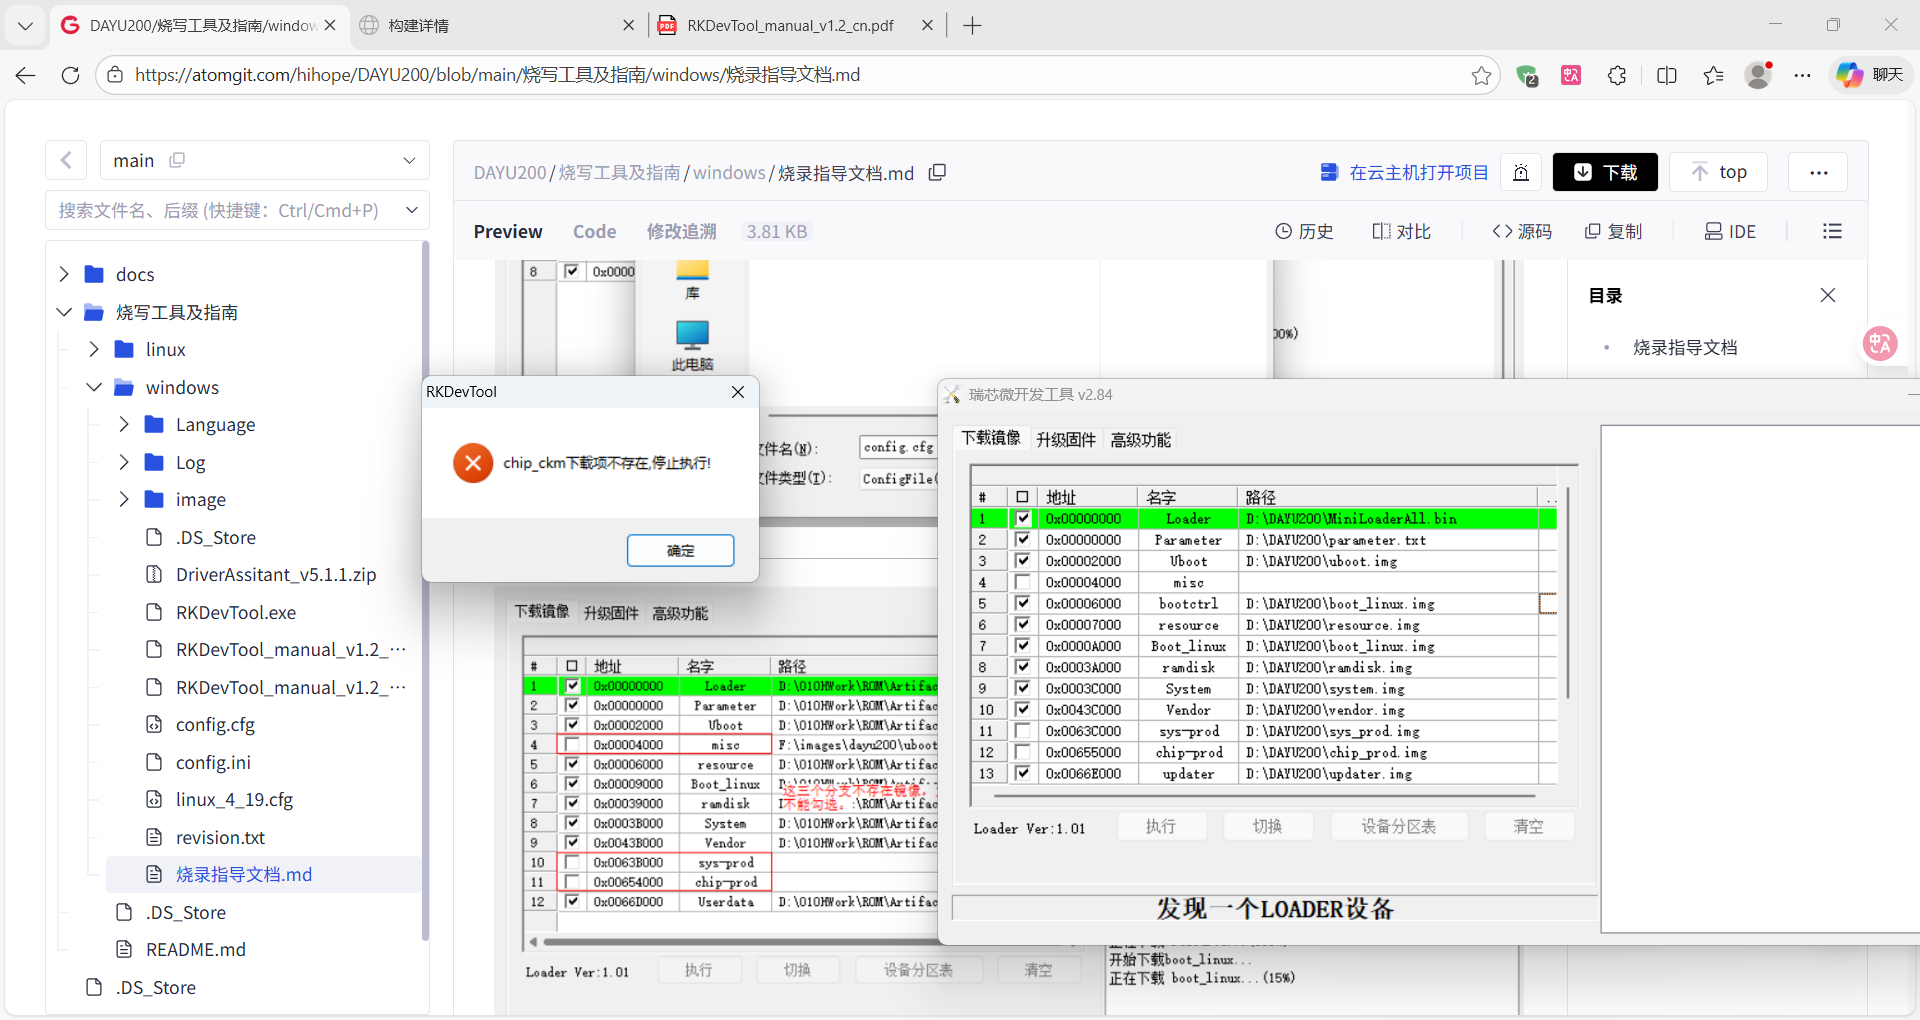This screenshot has height=1020, width=1920.
Task: Select the Preview tab
Action: click(508, 231)
